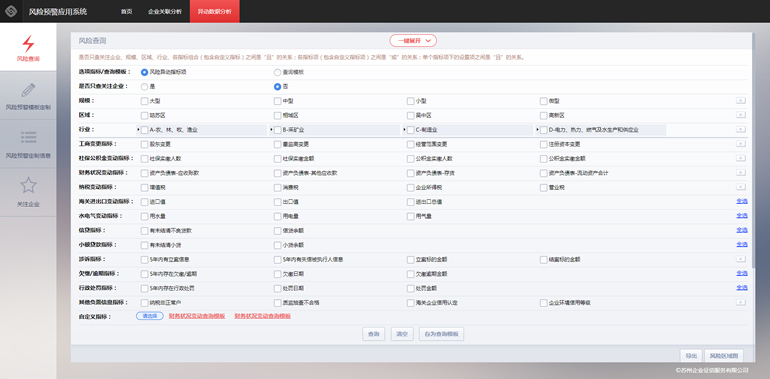Click 全选 in the 信贷指标 row
This screenshot has height=379, width=770.
click(x=742, y=230)
